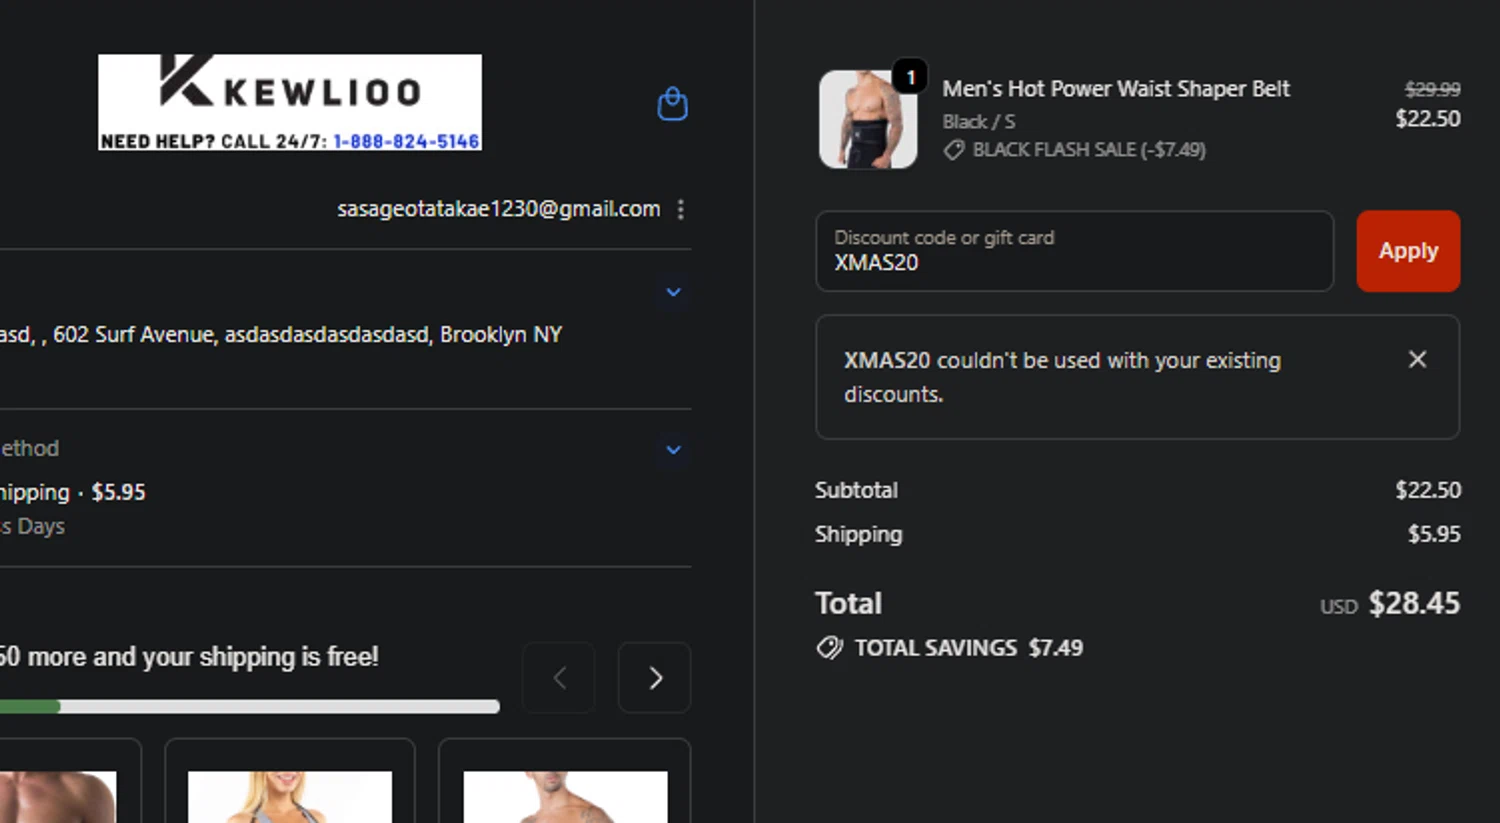
Task: Show next recommended products with right arrow
Action: pos(654,678)
